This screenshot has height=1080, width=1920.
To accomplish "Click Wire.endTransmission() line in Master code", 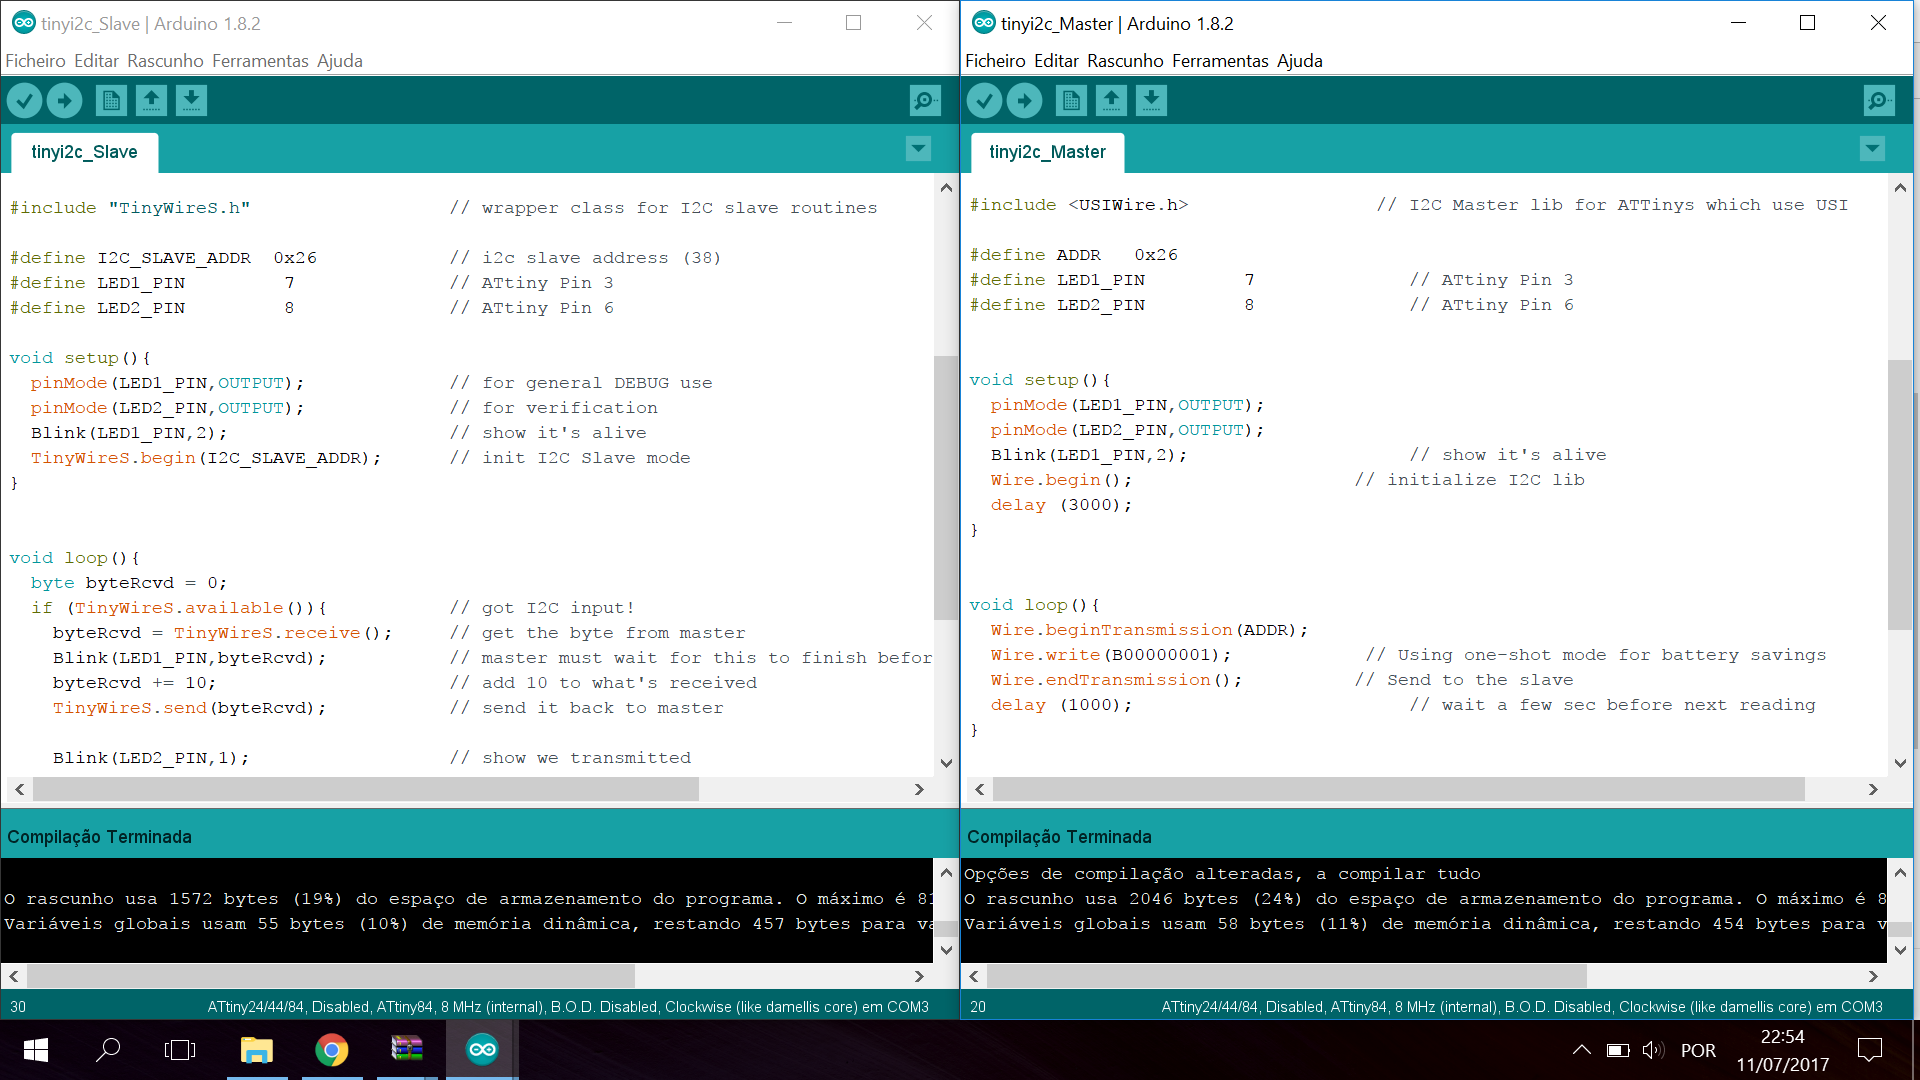I will pos(1116,680).
